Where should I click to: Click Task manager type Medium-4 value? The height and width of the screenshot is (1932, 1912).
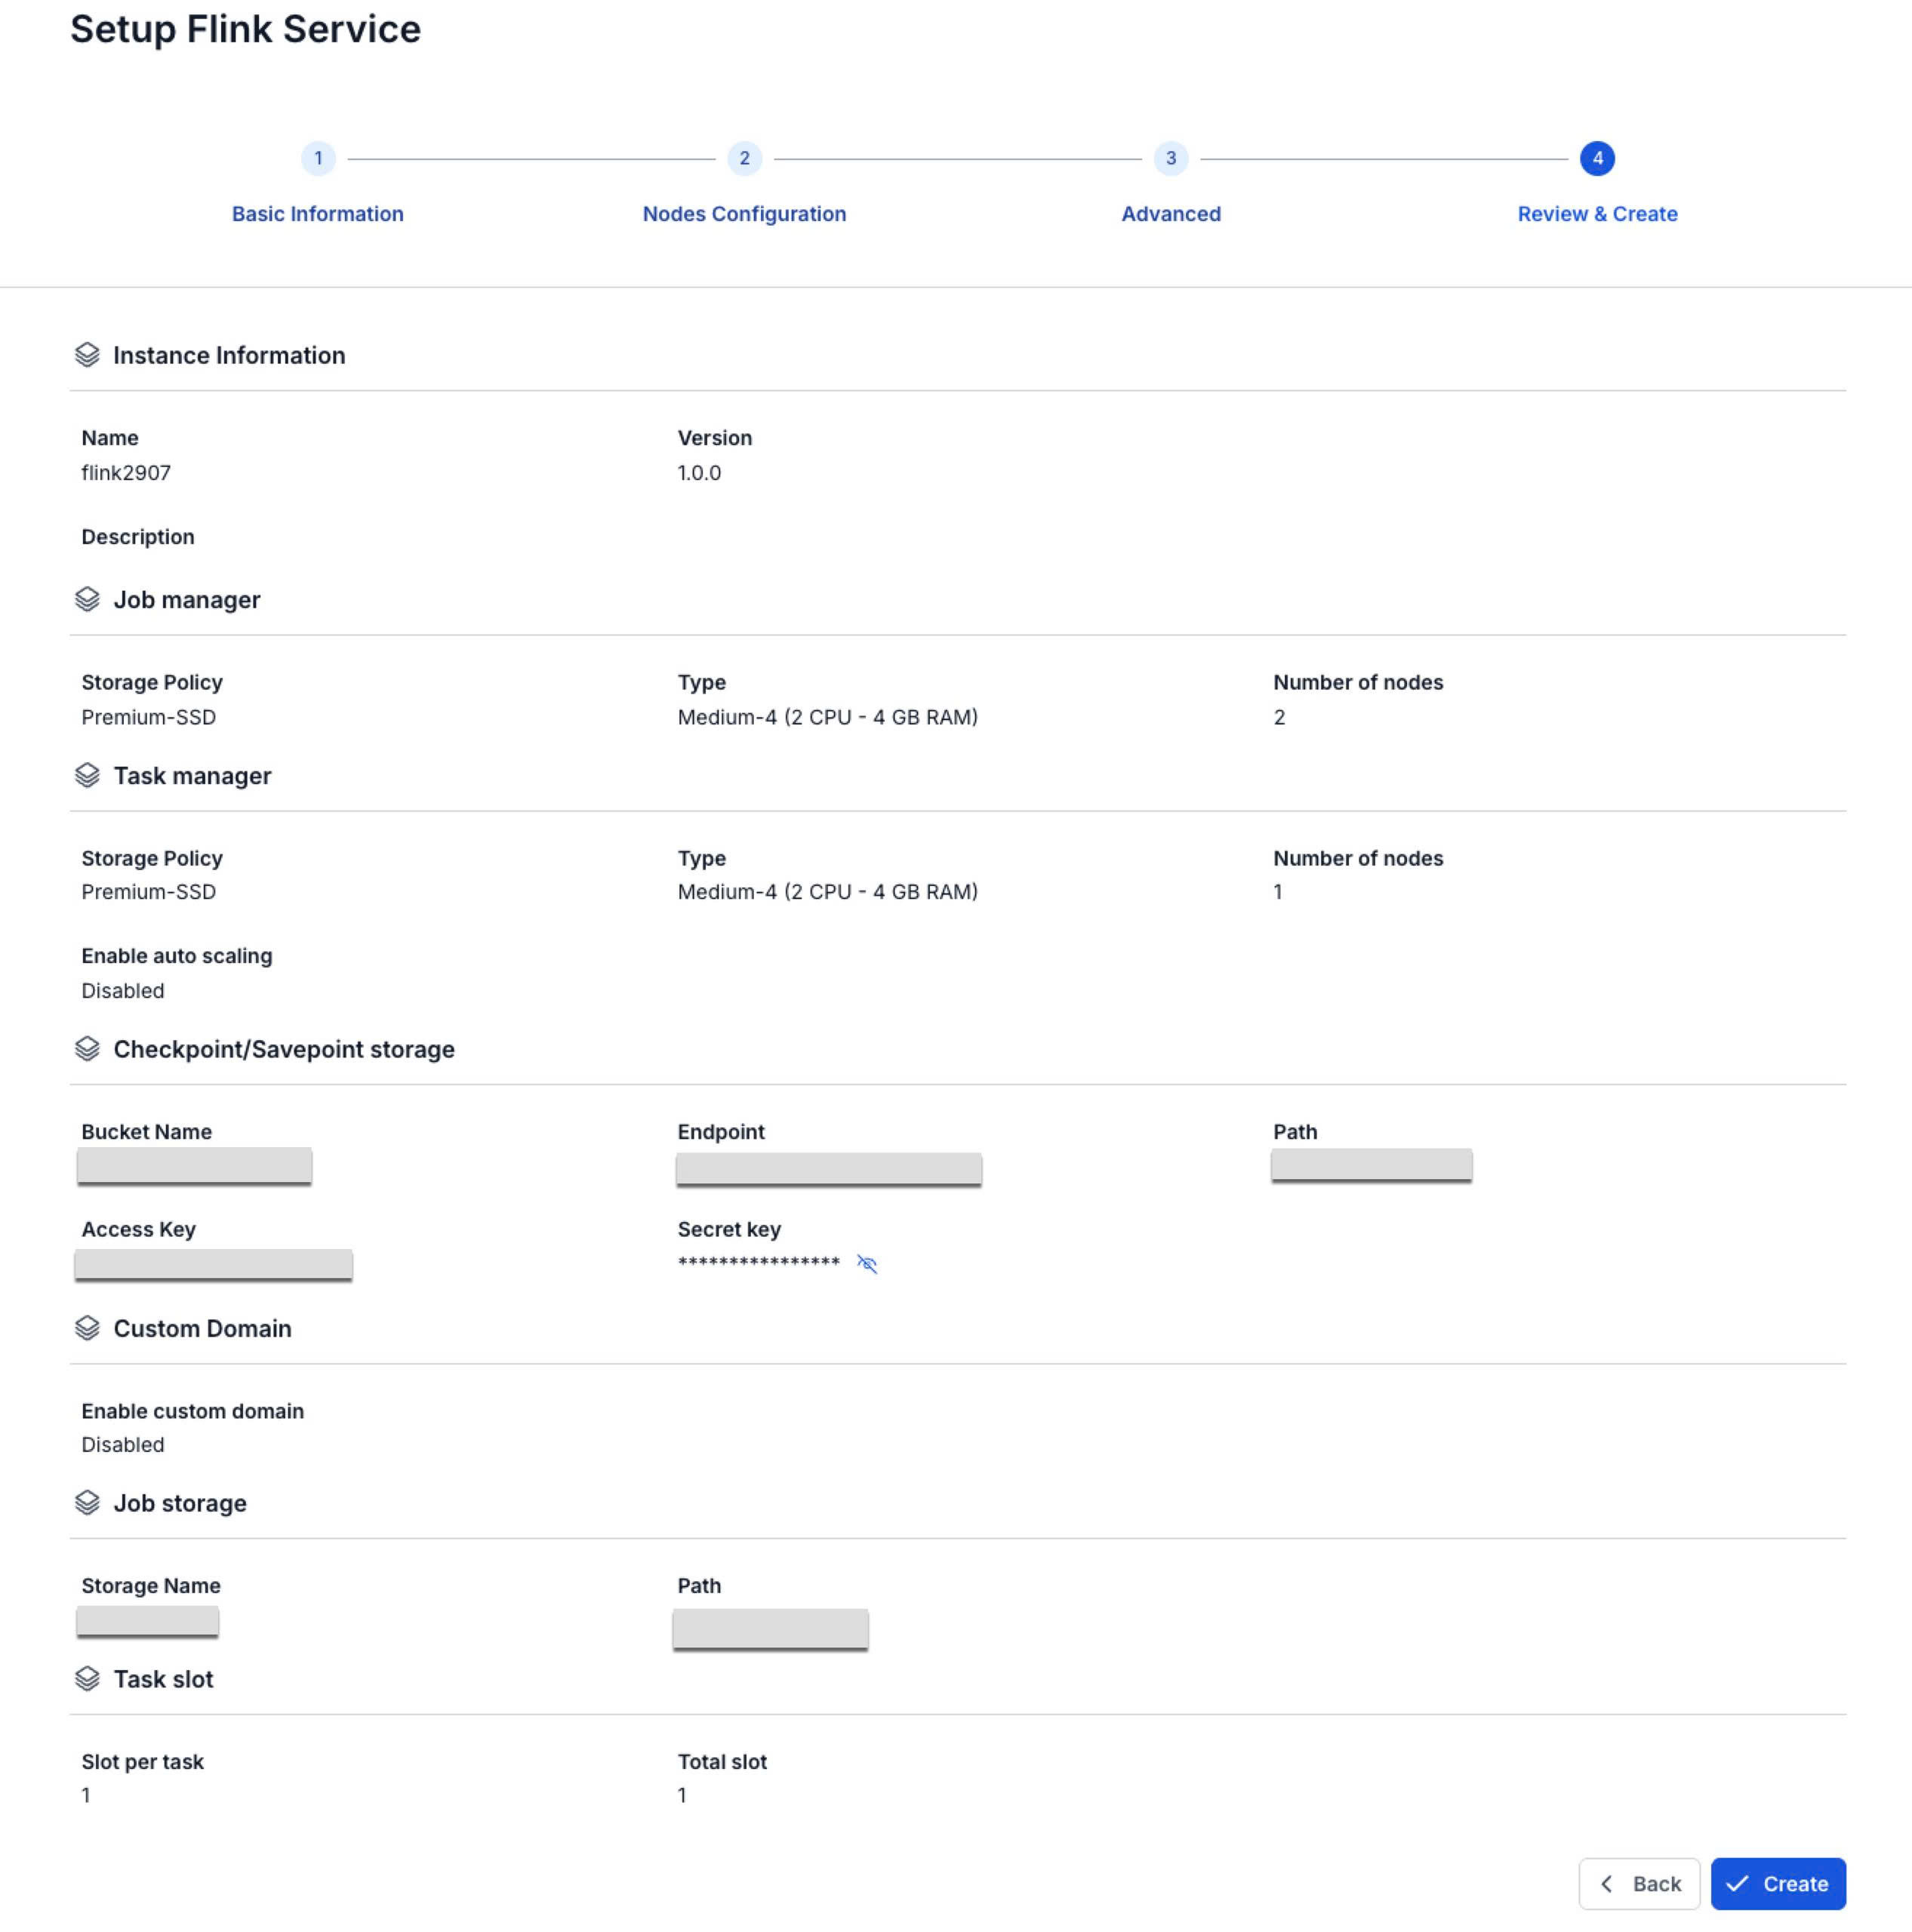[x=828, y=892]
